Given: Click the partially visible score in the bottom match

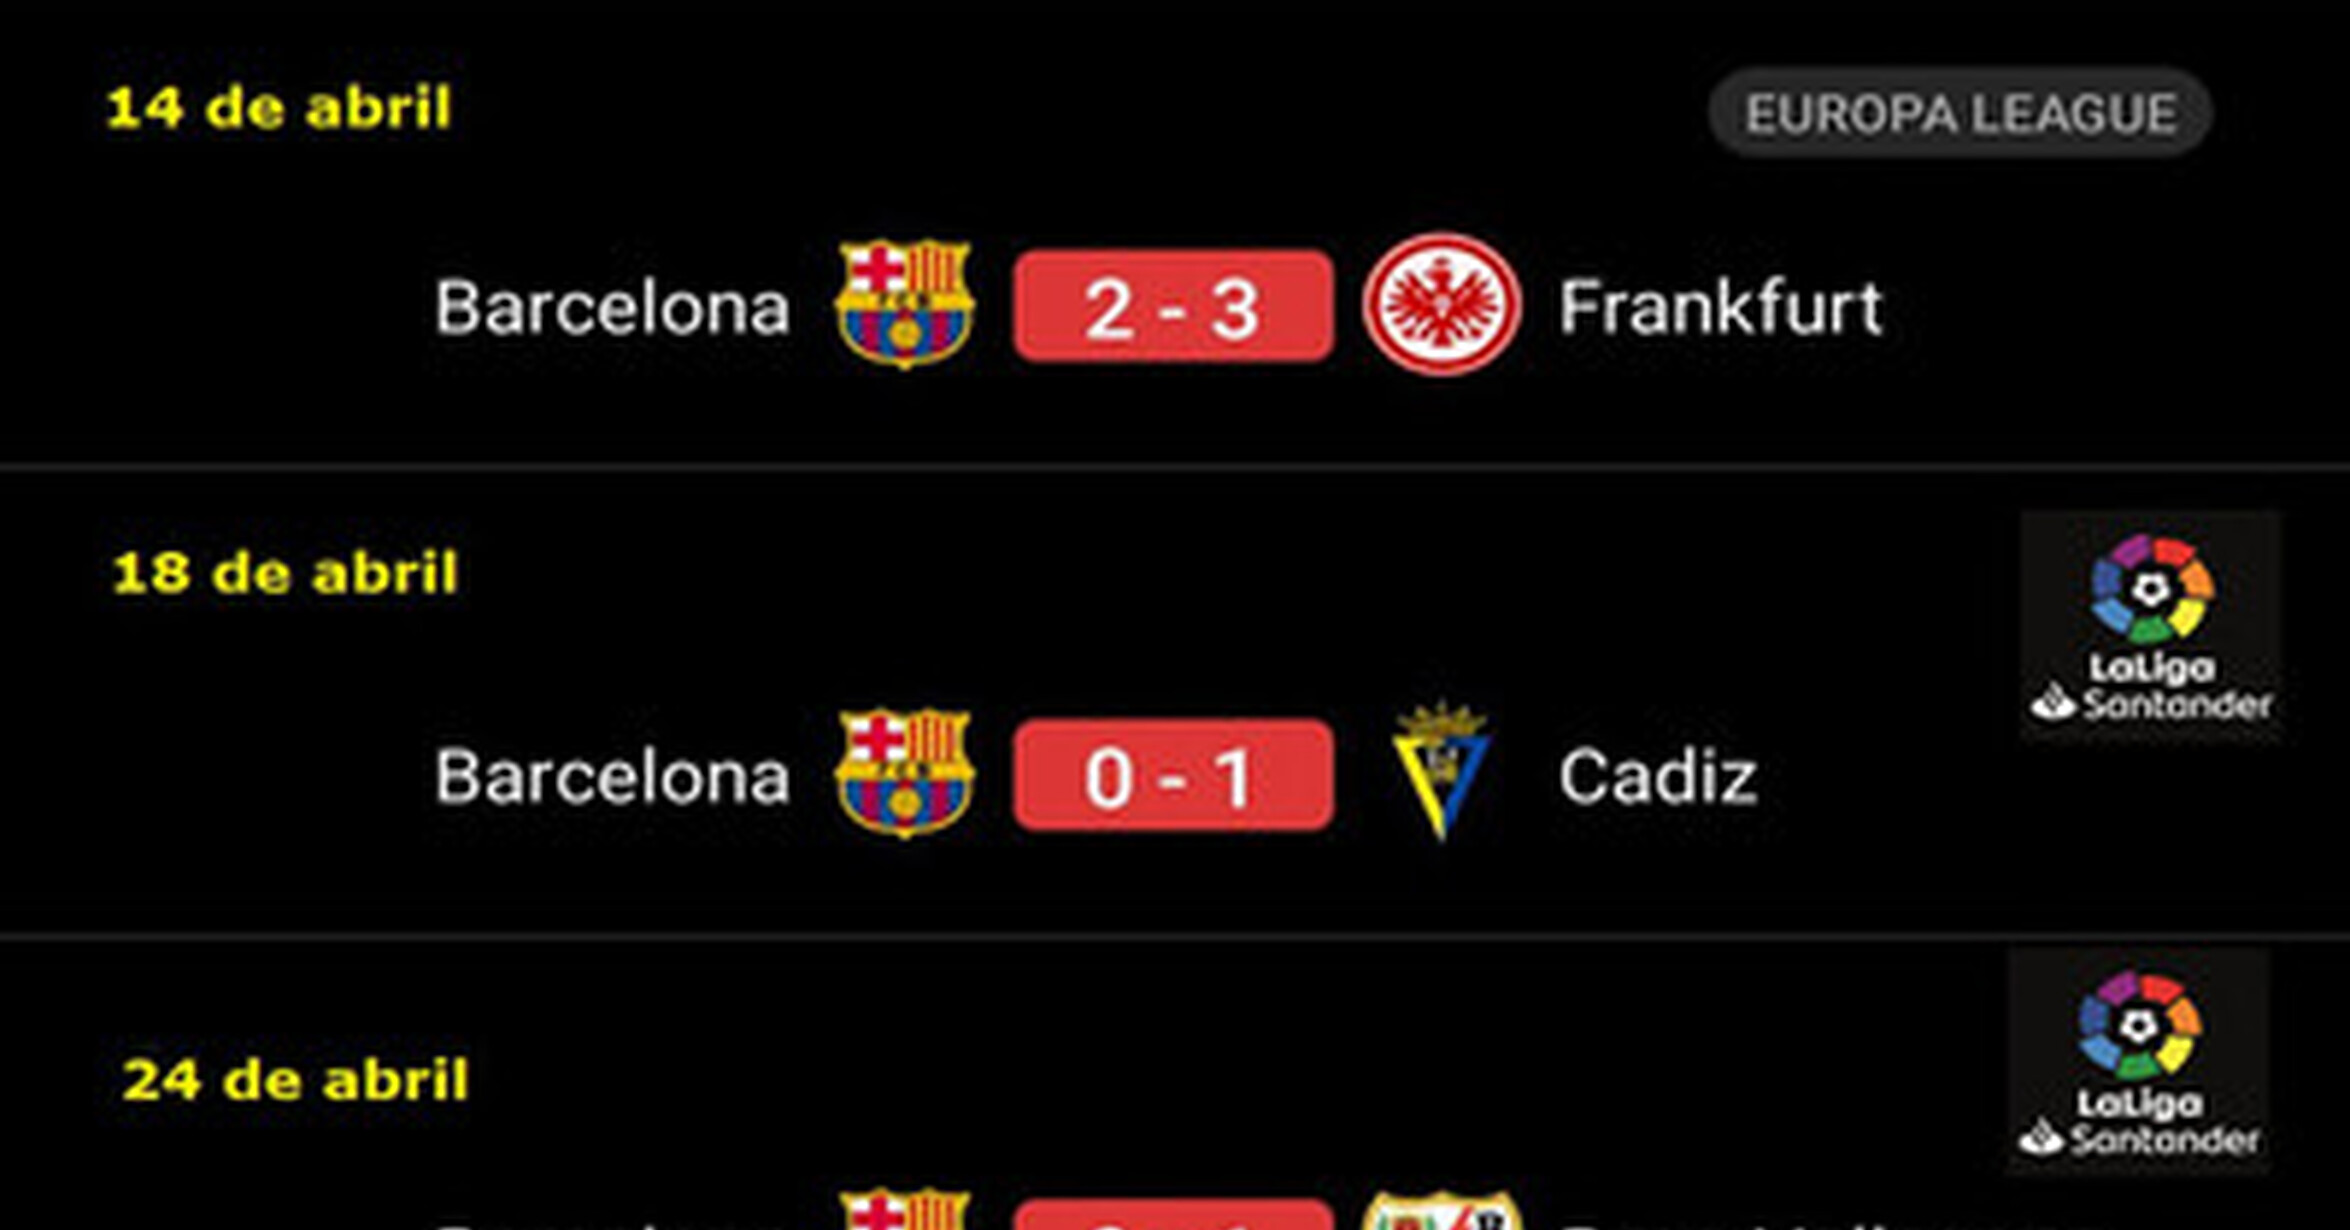Looking at the screenshot, I should [x=1173, y=1216].
